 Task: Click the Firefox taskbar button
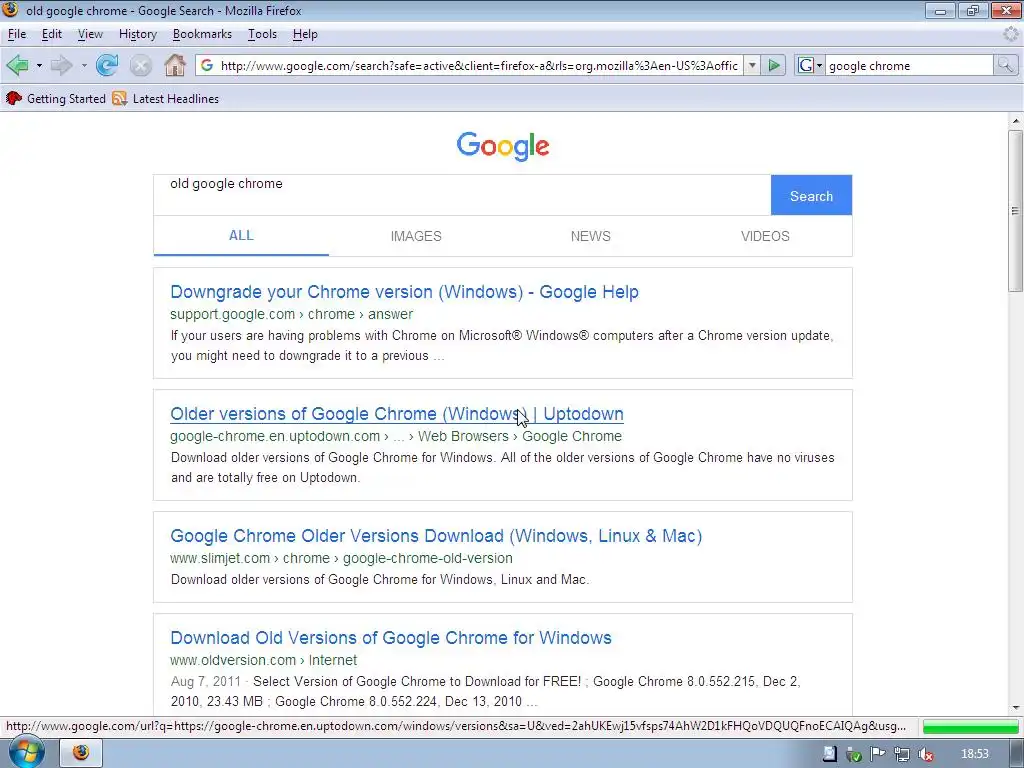81,752
